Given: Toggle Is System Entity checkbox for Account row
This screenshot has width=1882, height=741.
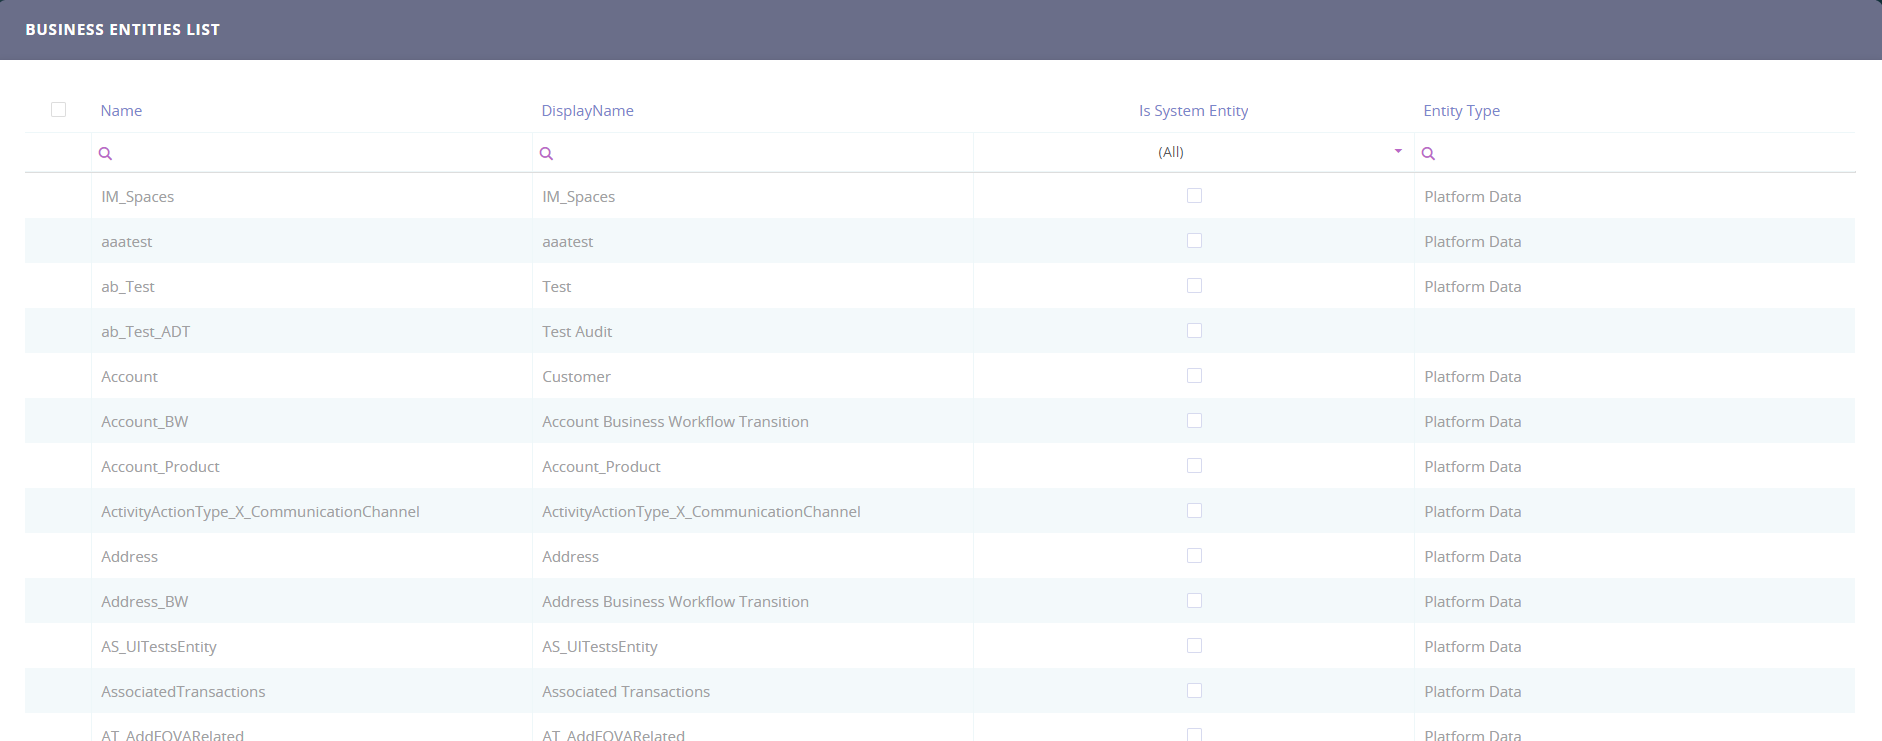Looking at the screenshot, I should tap(1194, 376).
